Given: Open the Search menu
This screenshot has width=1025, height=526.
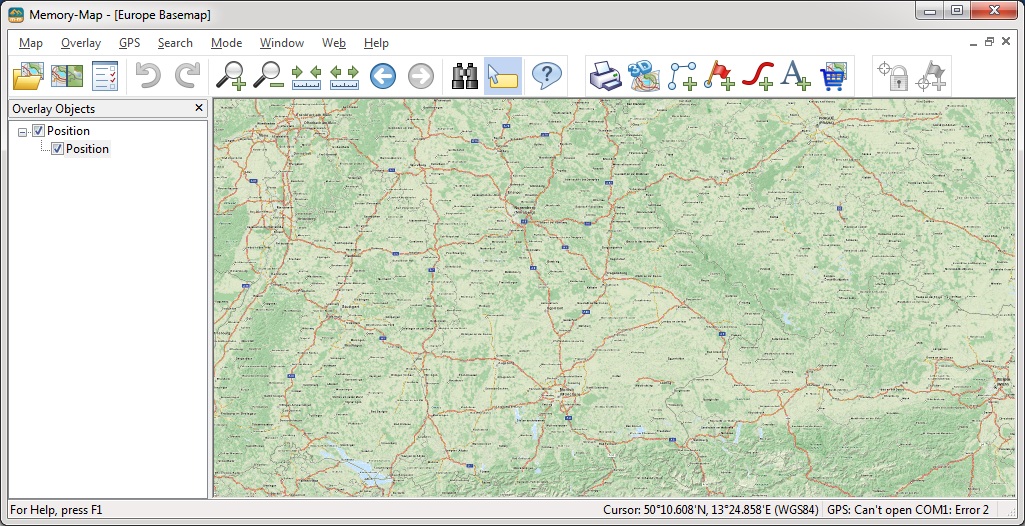Looking at the screenshot, I should pos(175,43).
